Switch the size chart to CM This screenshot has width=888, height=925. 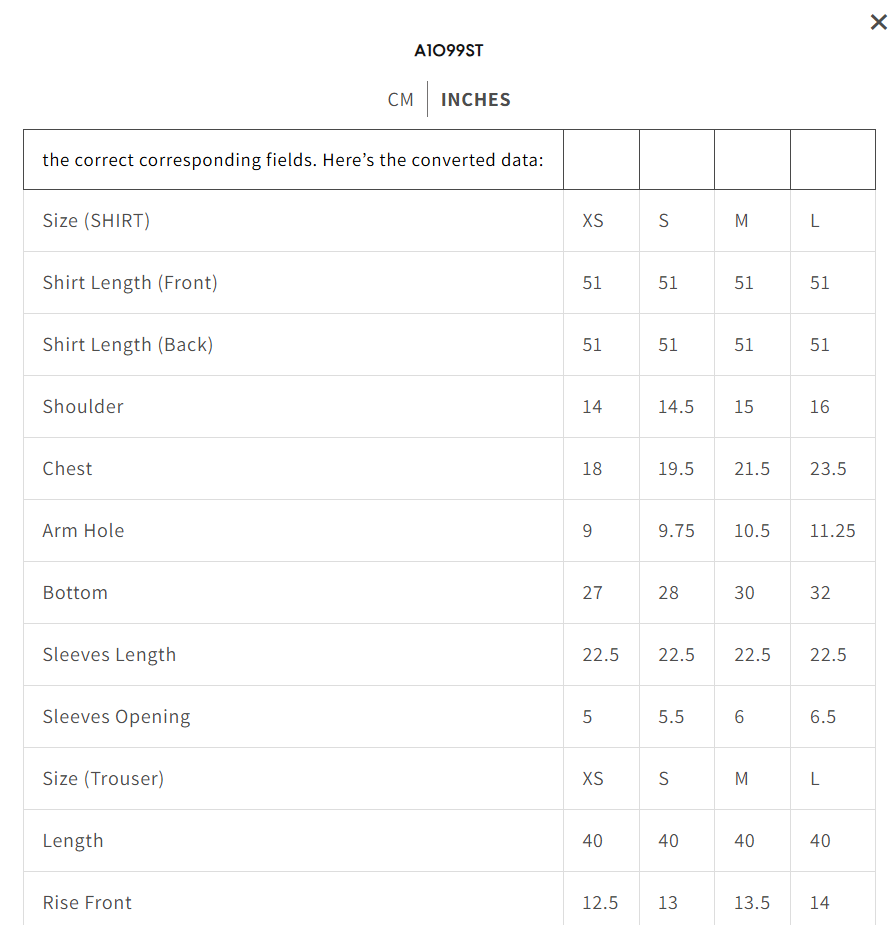coord(400,100)
